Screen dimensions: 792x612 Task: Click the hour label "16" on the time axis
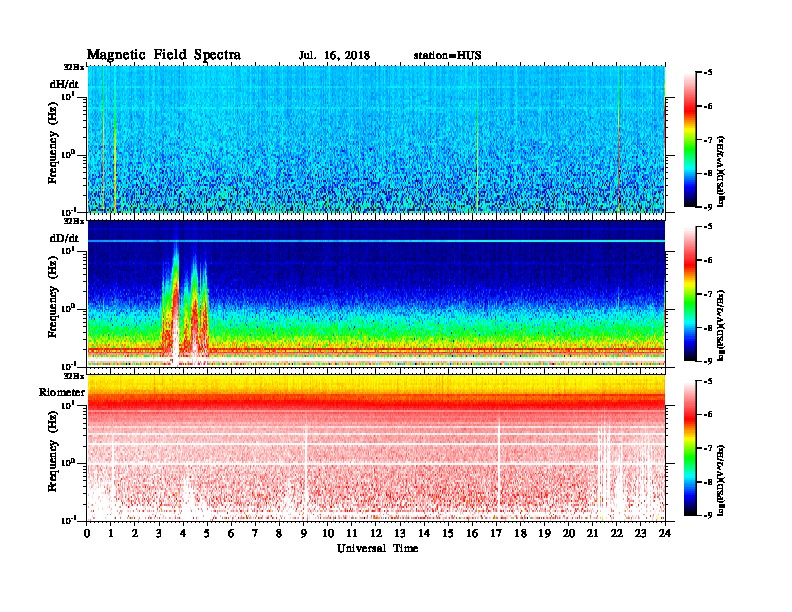[472, 533]
